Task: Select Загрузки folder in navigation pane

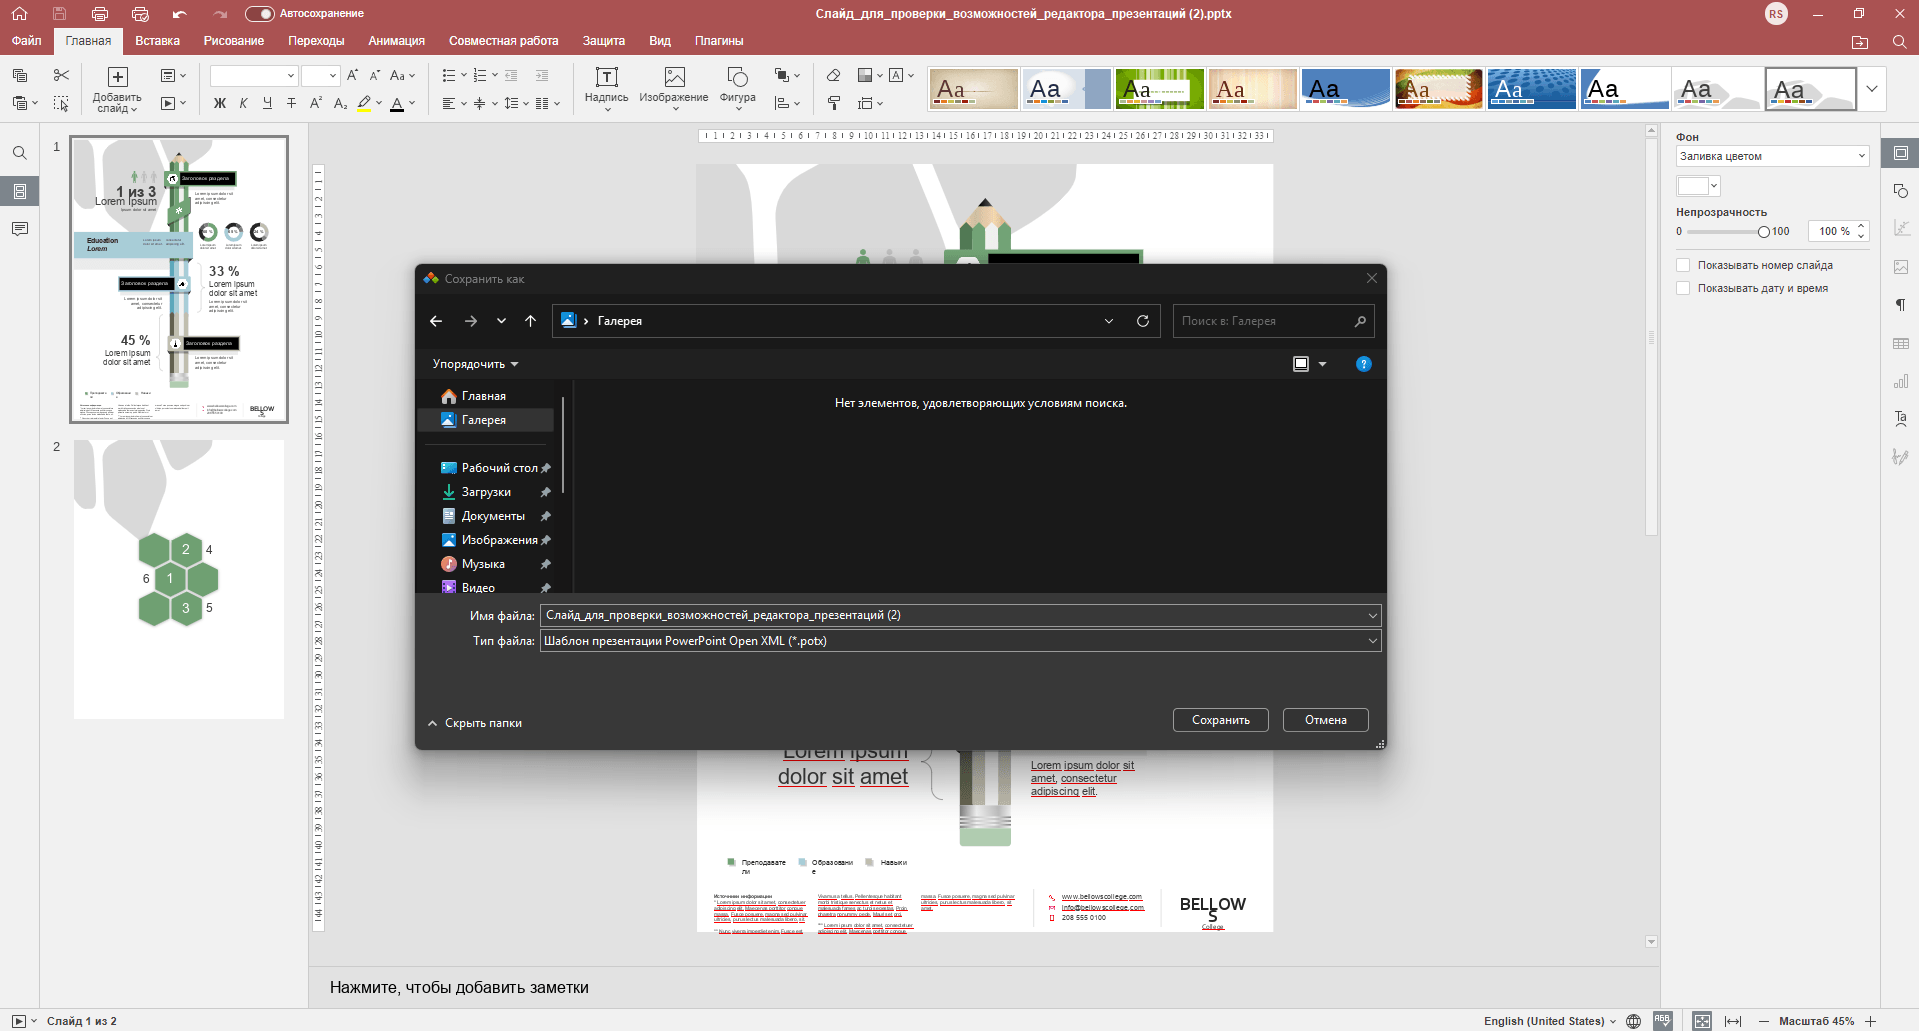Action: click(486, 492)
